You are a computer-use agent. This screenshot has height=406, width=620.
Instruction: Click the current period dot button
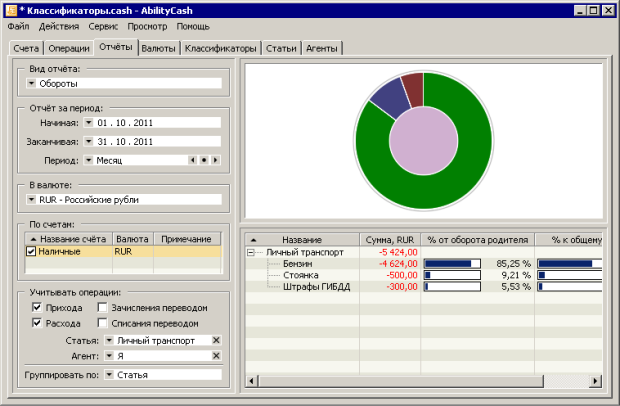point(203,160)
